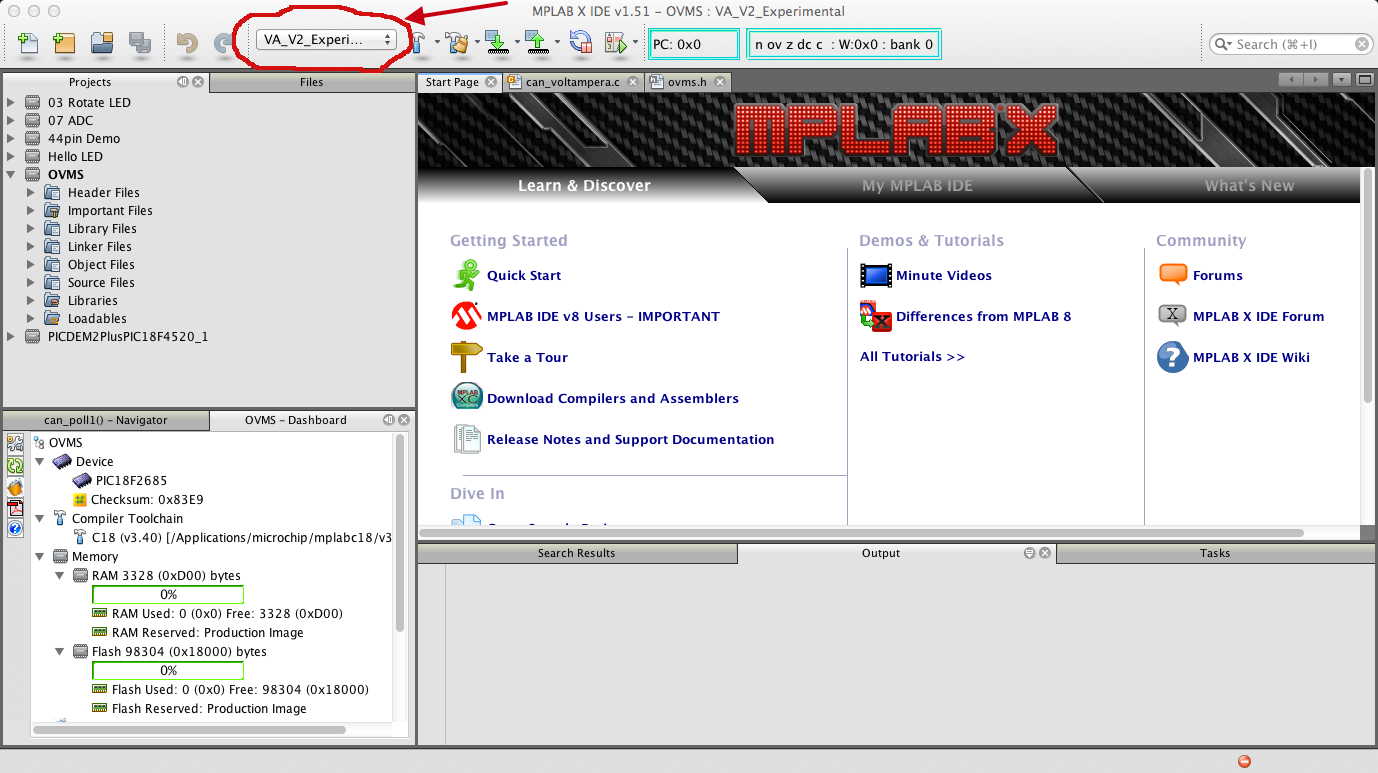This screenshot has height=773, width=1378.
Task: Close the Start Page tab
Action: pyautogui.click(x=491, y=82)
